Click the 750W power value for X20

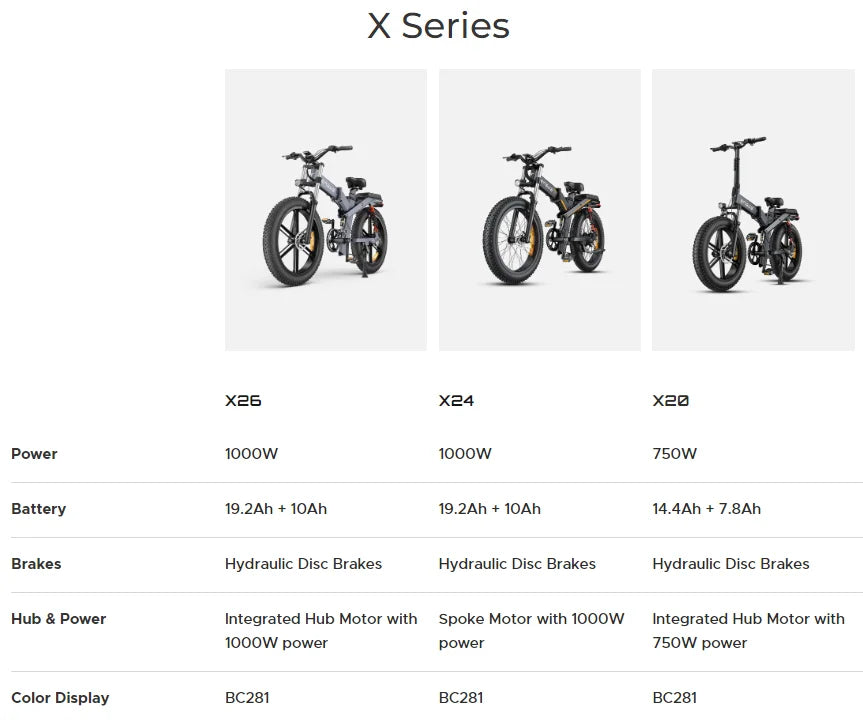(675, 454)
